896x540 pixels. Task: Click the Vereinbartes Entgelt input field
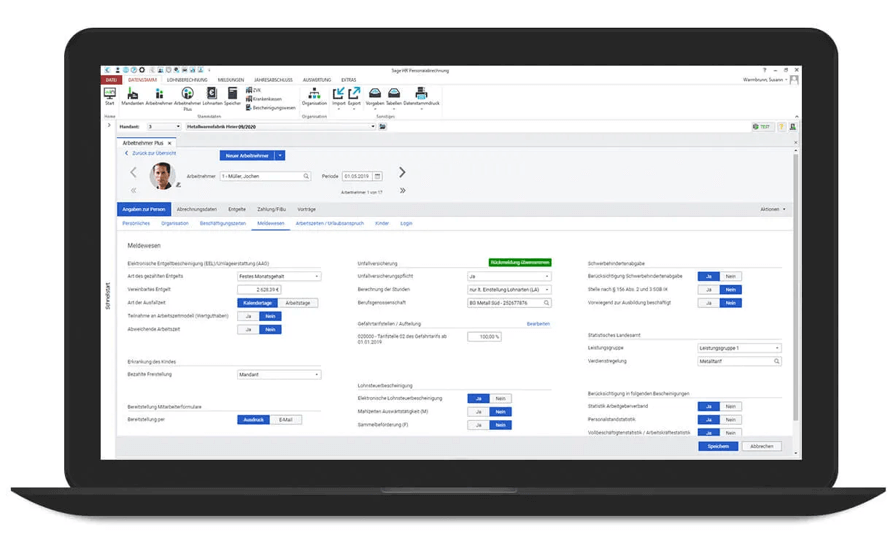point(259,290)
